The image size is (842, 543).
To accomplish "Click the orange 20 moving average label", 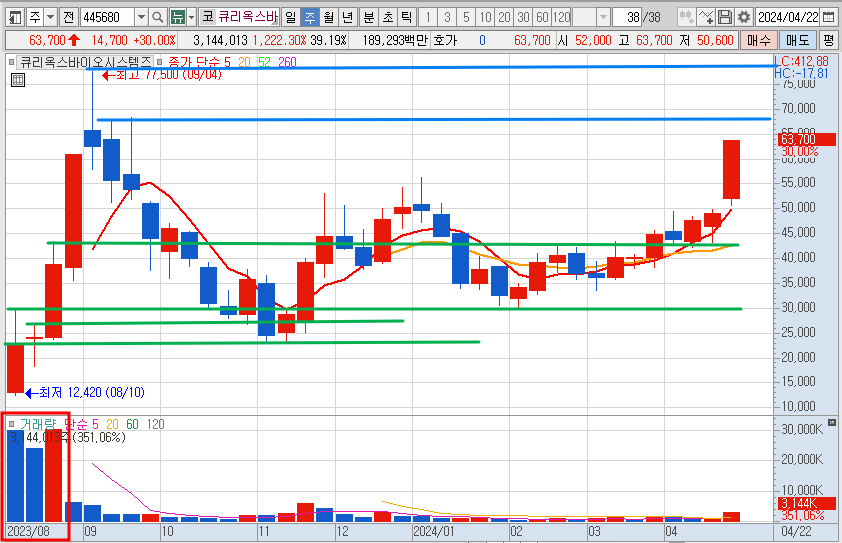I will [x=244, y=62].
